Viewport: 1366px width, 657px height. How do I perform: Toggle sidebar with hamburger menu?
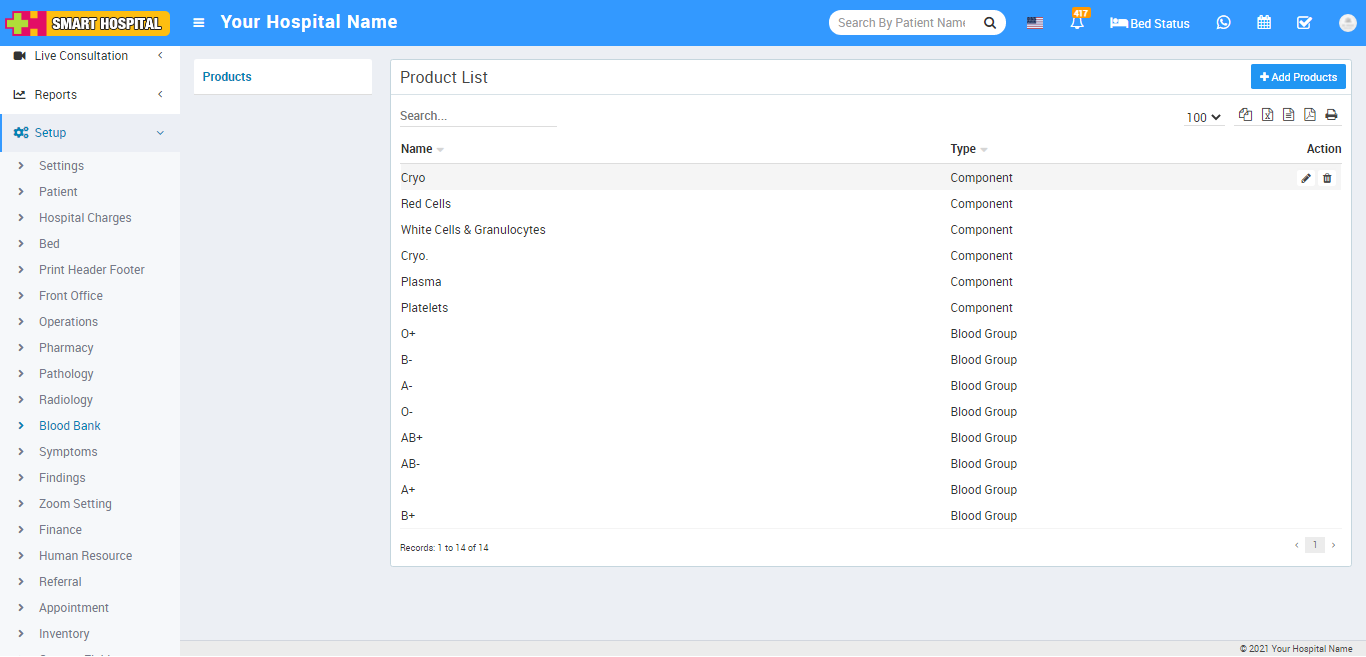(x=199, y=22)
